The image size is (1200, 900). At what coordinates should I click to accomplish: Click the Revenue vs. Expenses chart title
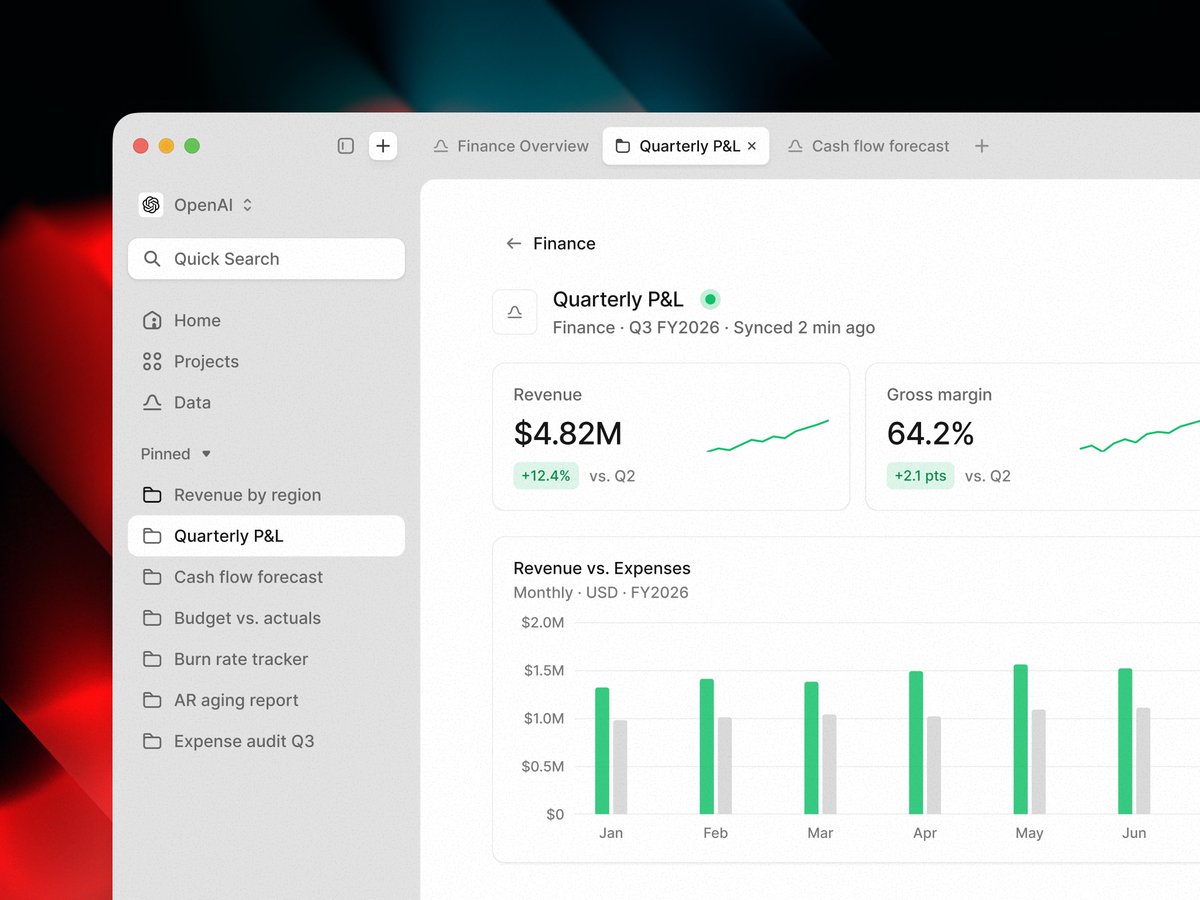tap(602, 569)
